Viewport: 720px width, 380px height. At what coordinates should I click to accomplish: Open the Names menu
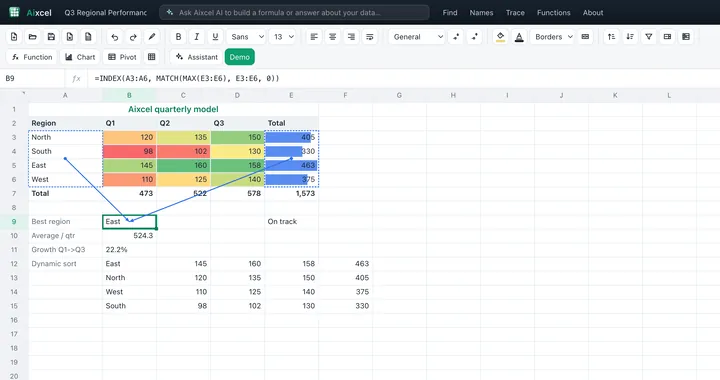[481, 12]
